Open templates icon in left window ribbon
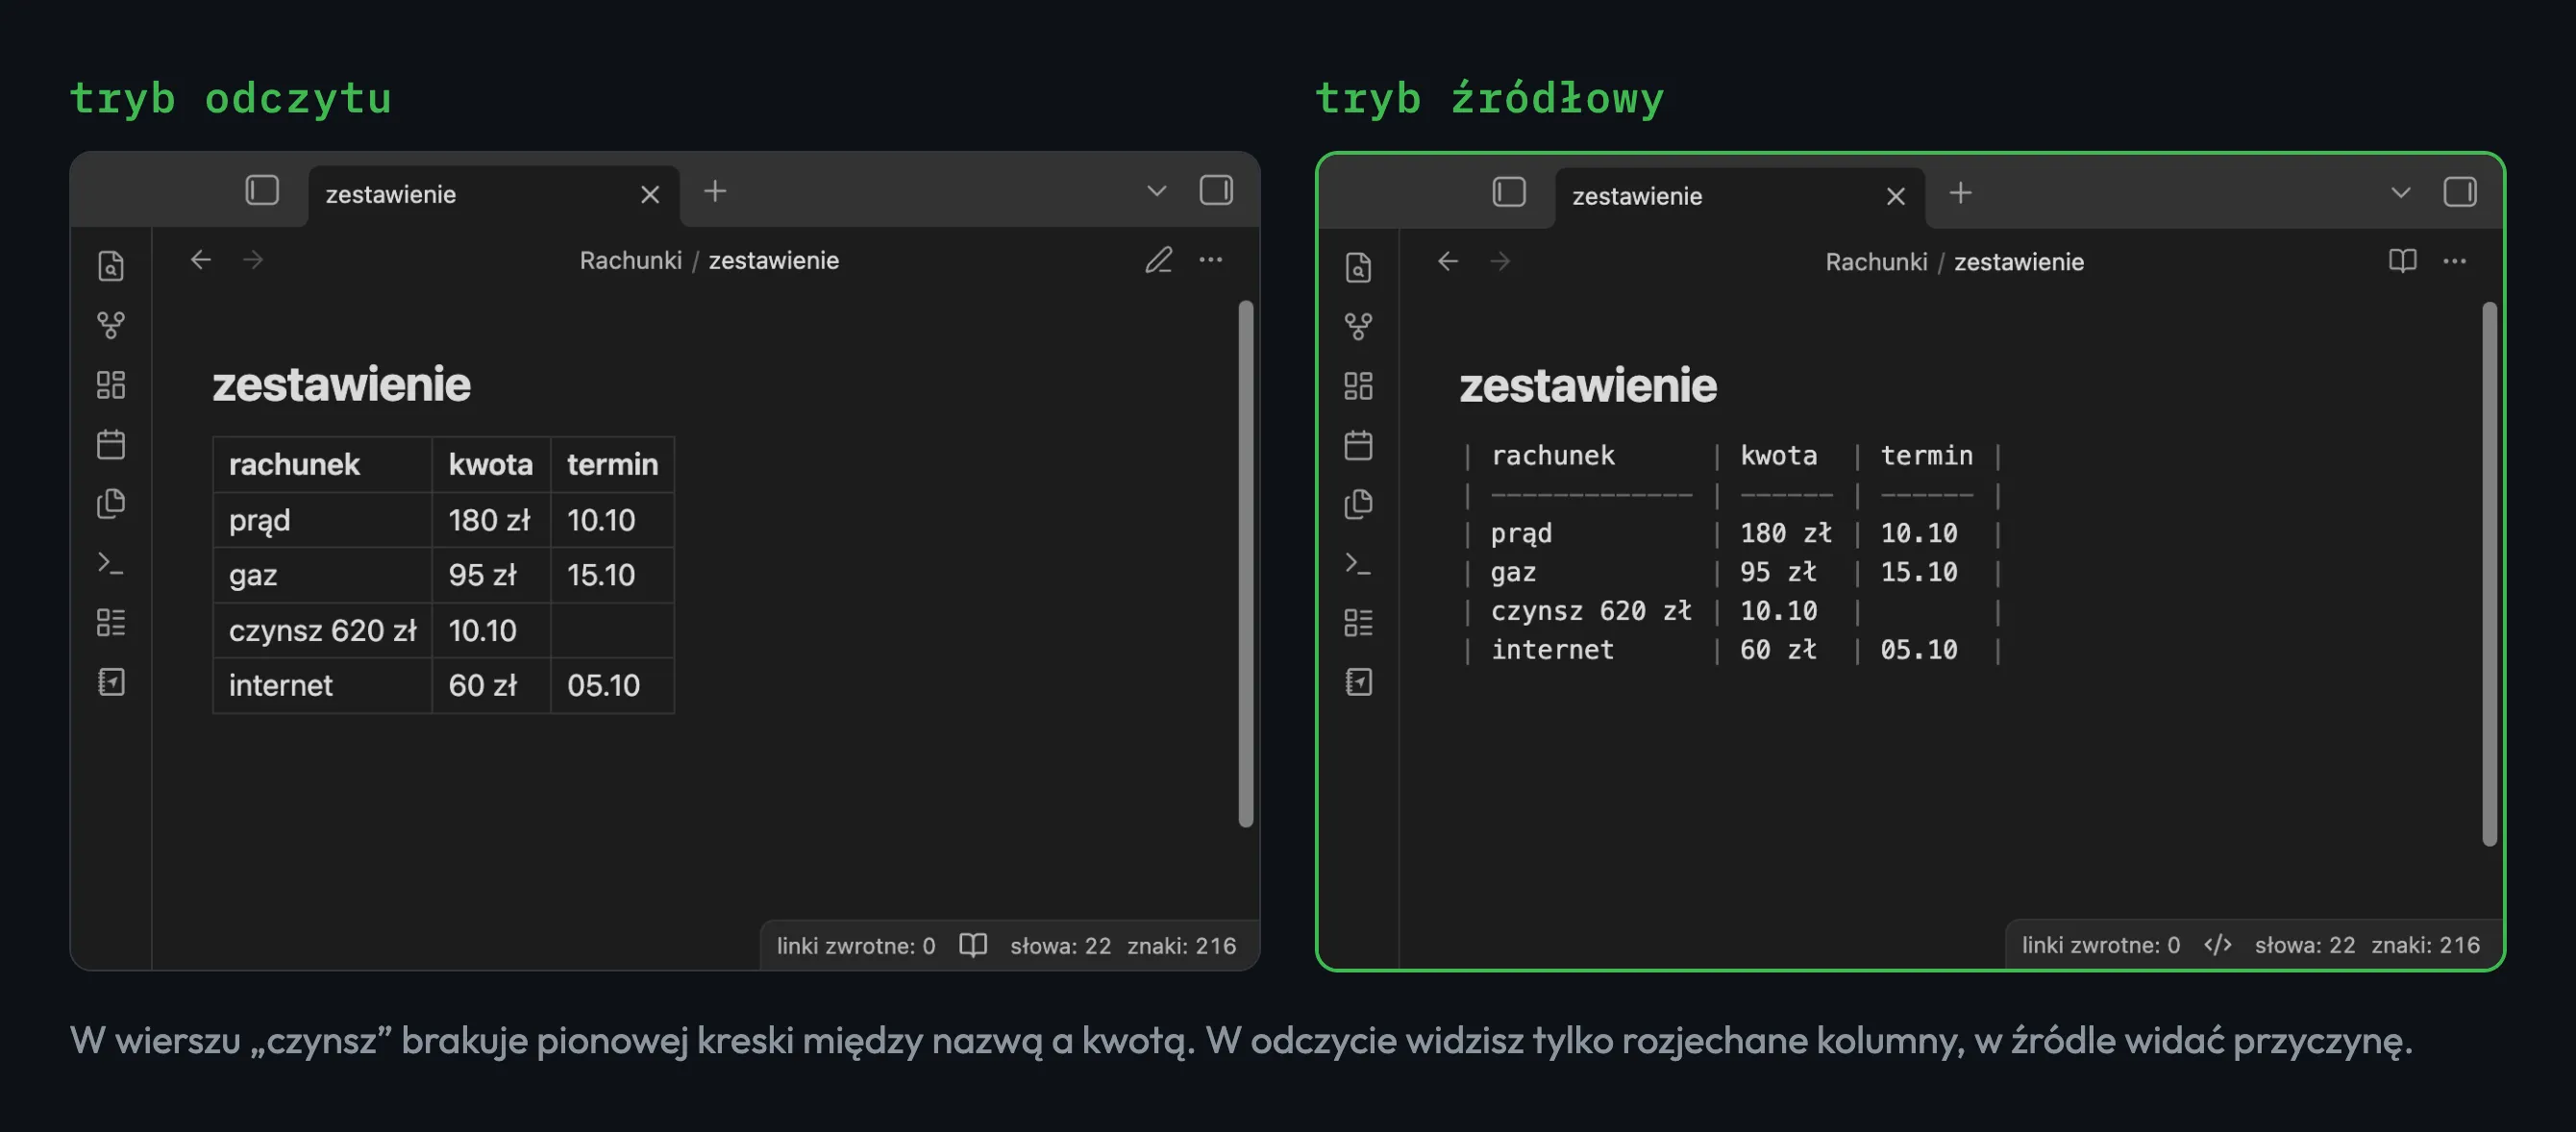 pyautogui.click(x=111, y=504)
